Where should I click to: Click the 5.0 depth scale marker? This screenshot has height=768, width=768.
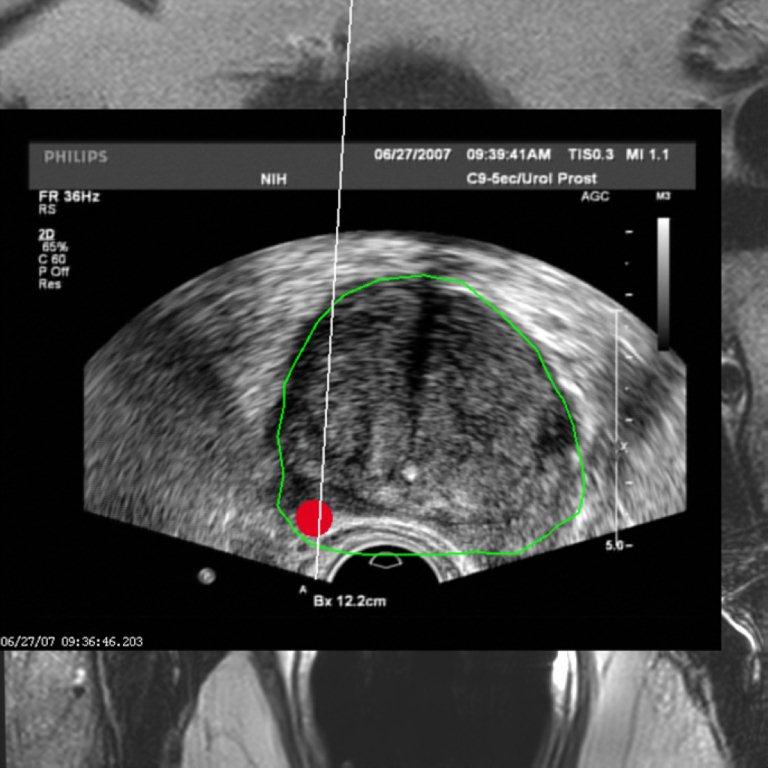[x=616, y=546]
